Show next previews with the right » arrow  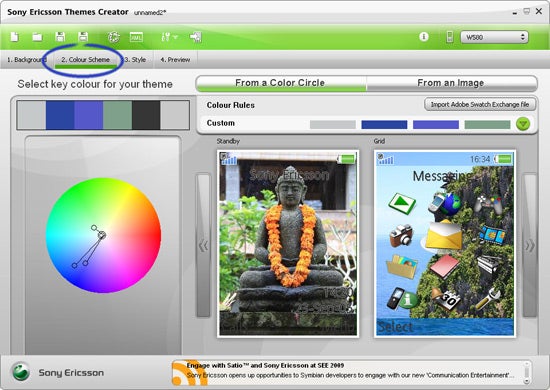[x=530, y=245]
